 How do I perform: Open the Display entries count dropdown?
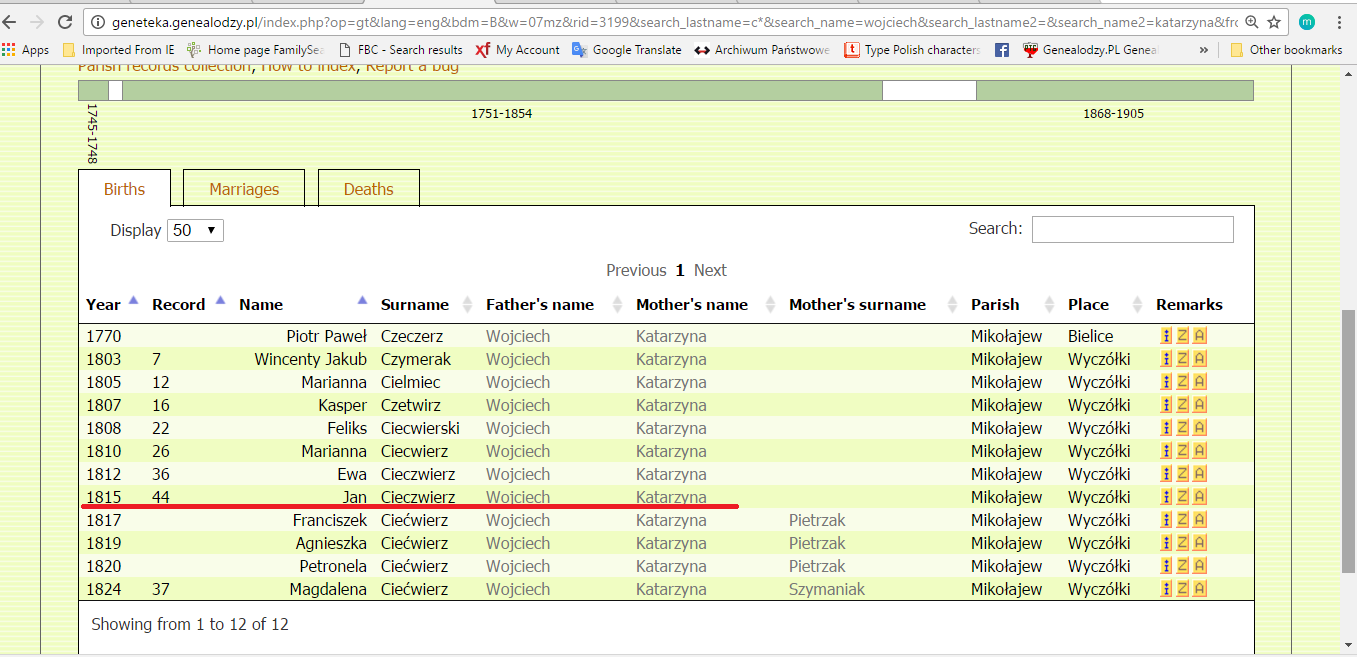point(195,230)
